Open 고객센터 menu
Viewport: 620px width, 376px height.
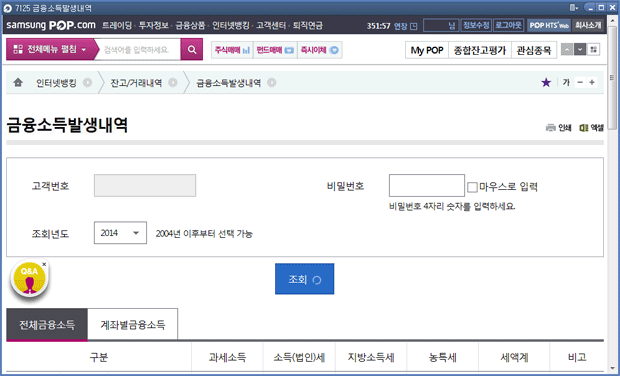point(271,25)
